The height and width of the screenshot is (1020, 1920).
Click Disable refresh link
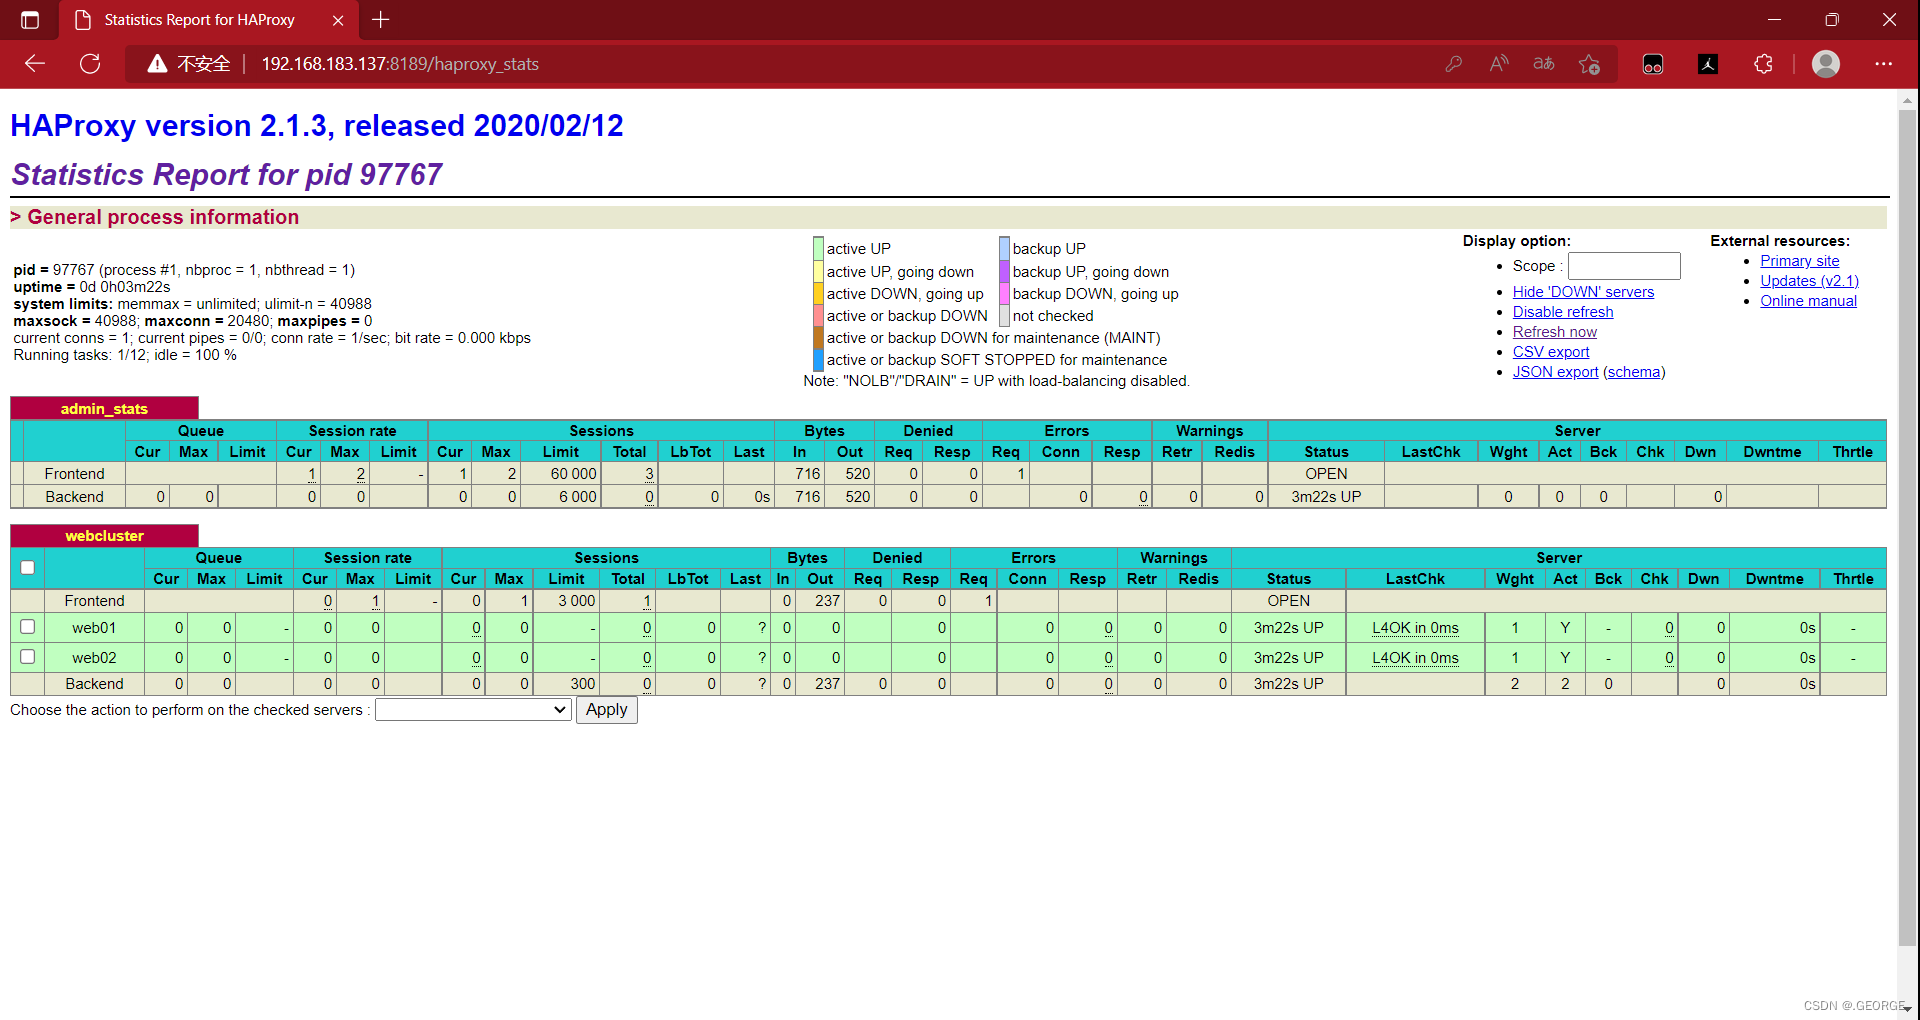click(1563, 312)
